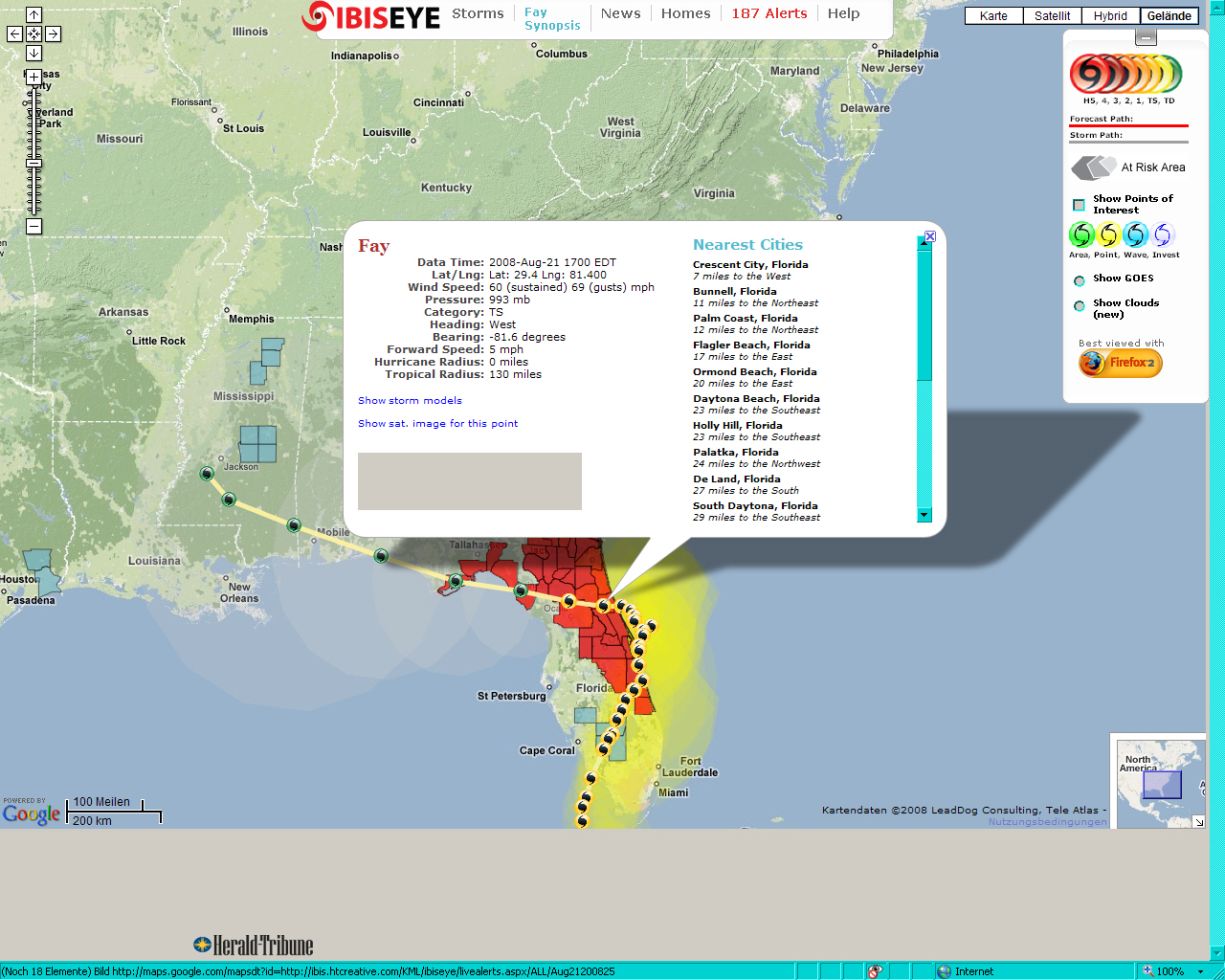Switch map to Hybrid view
The height and width of the screenshot is (980, 1225).
(x=1110, y=16)
